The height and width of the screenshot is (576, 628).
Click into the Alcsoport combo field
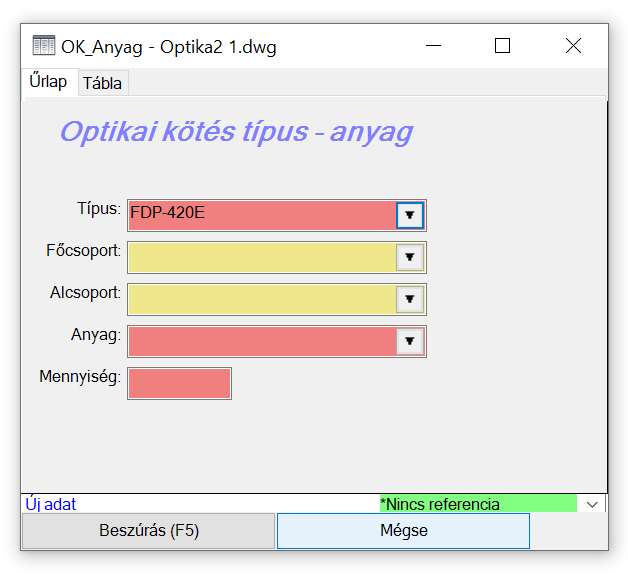coord(262,299)
